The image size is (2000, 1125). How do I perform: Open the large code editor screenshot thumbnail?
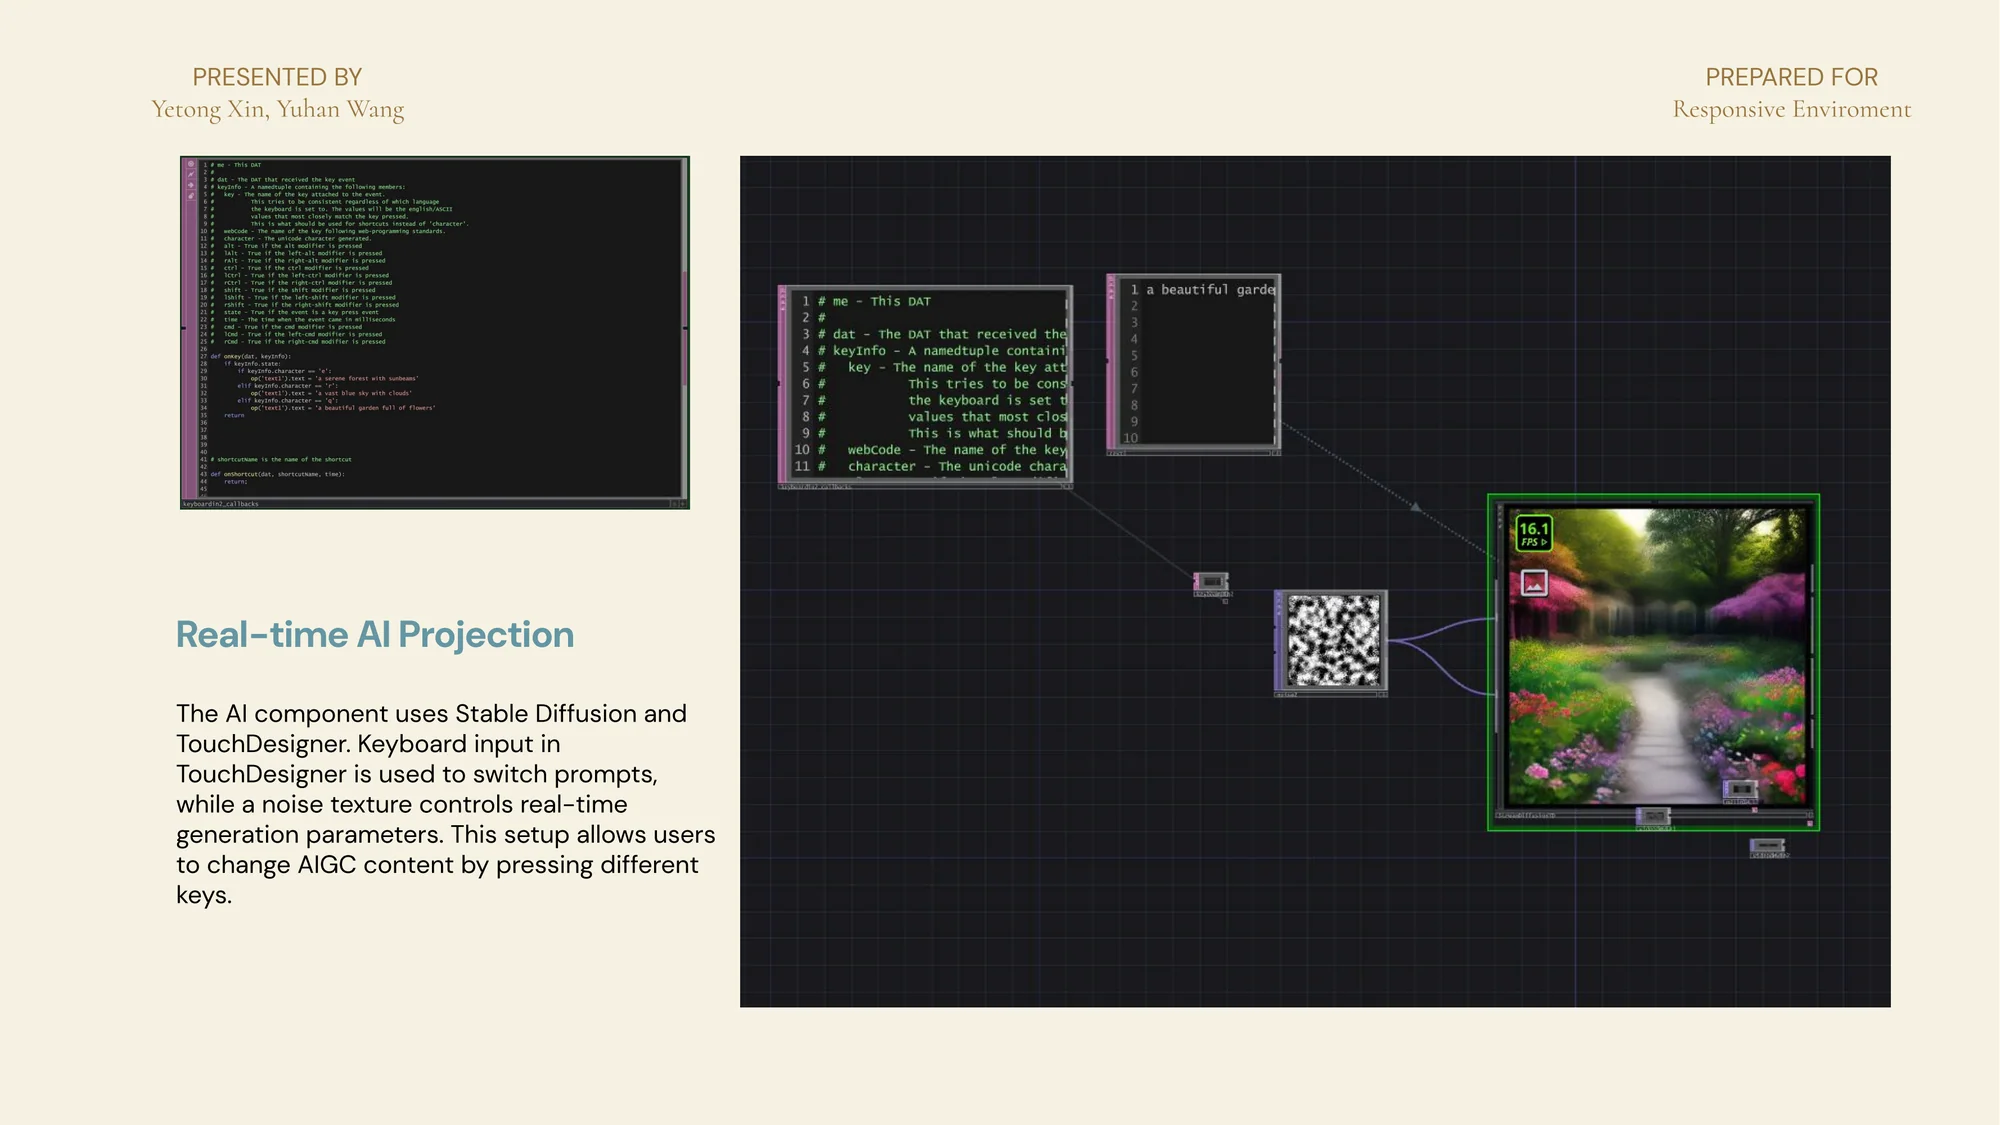(435, 332)
